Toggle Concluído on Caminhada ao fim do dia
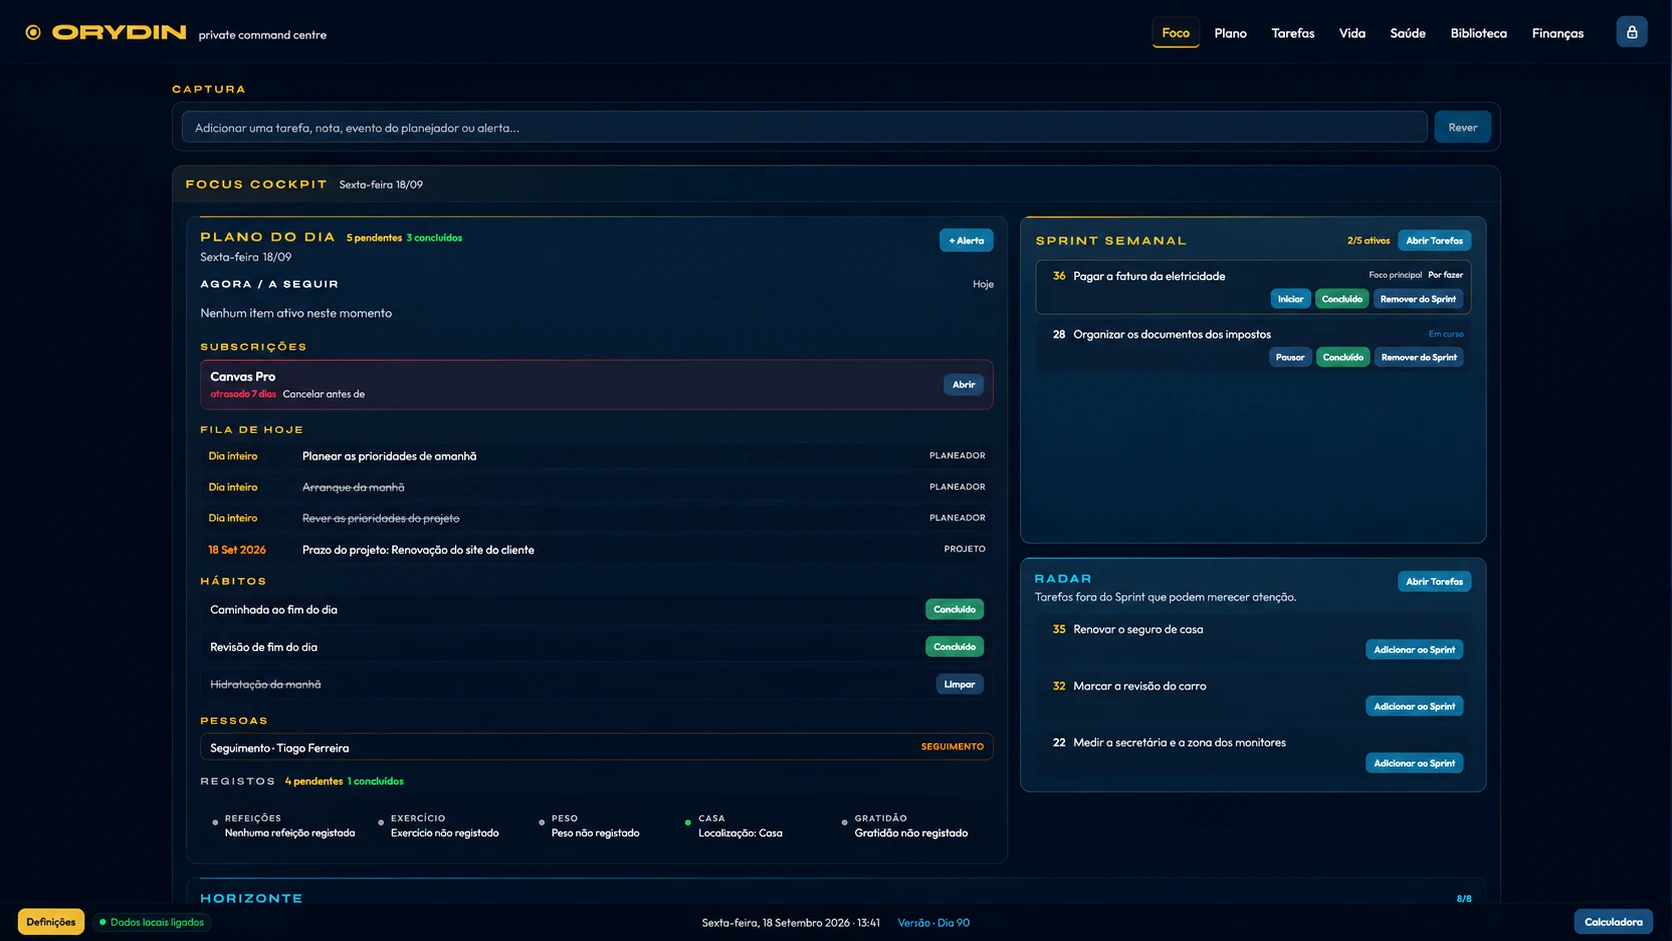Image resolution: width=1672 pixels, height=941 pixels. tap(954, 609)
